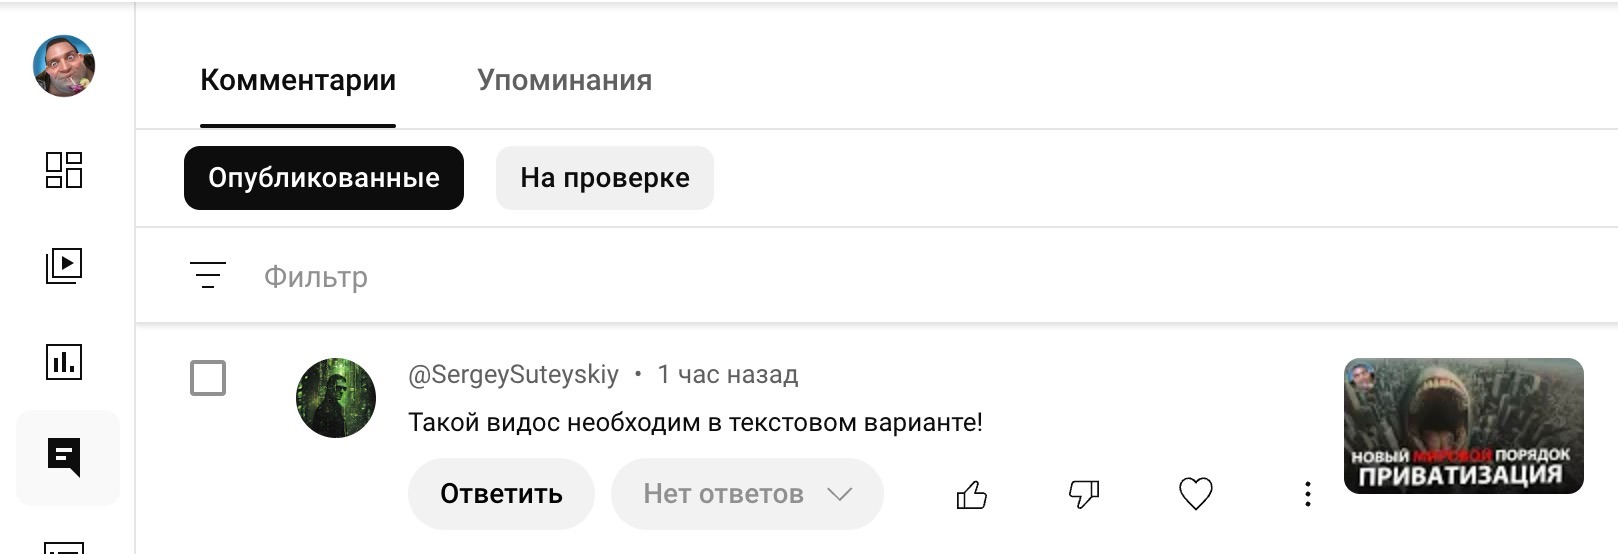
Task: Open the @SergeySuteyskiy channel link
Action: point(513,375)
